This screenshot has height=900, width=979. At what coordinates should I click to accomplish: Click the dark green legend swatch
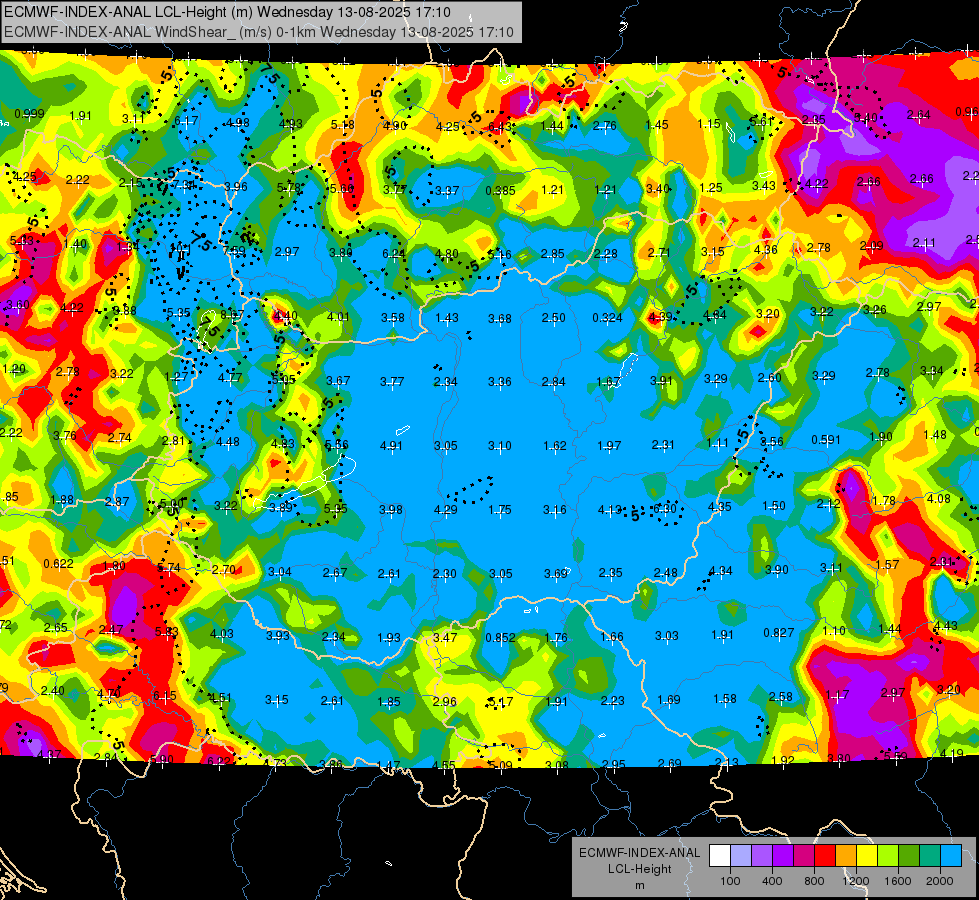click(x=908, y=856)
